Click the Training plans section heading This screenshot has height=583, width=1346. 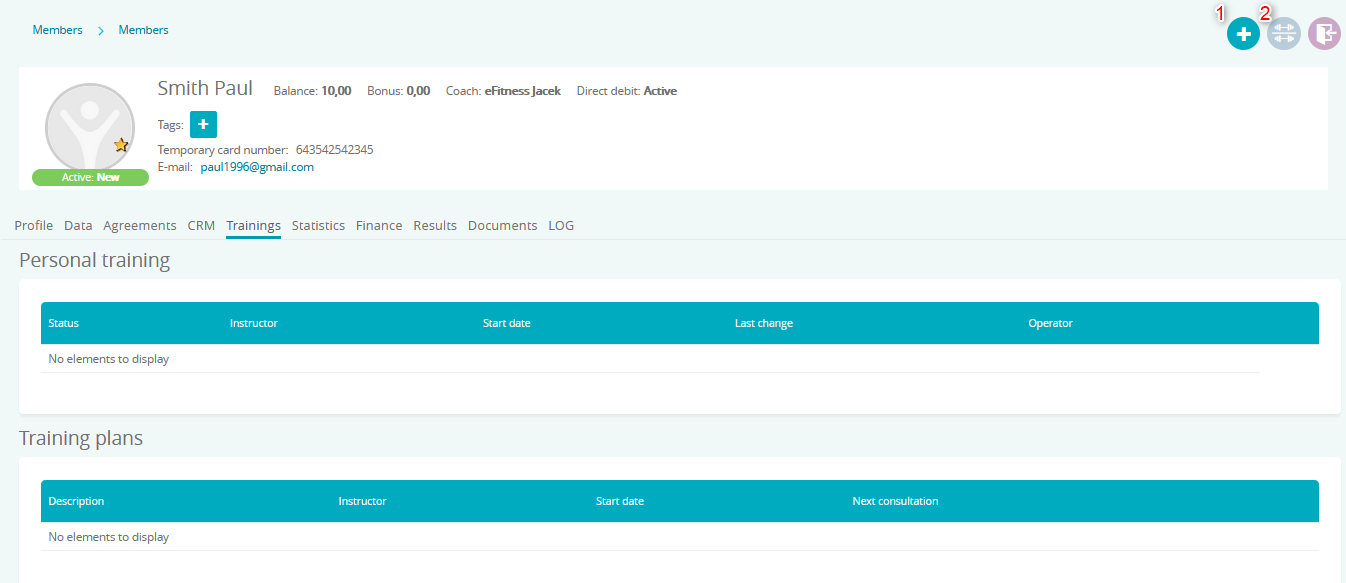pos(81,438)
